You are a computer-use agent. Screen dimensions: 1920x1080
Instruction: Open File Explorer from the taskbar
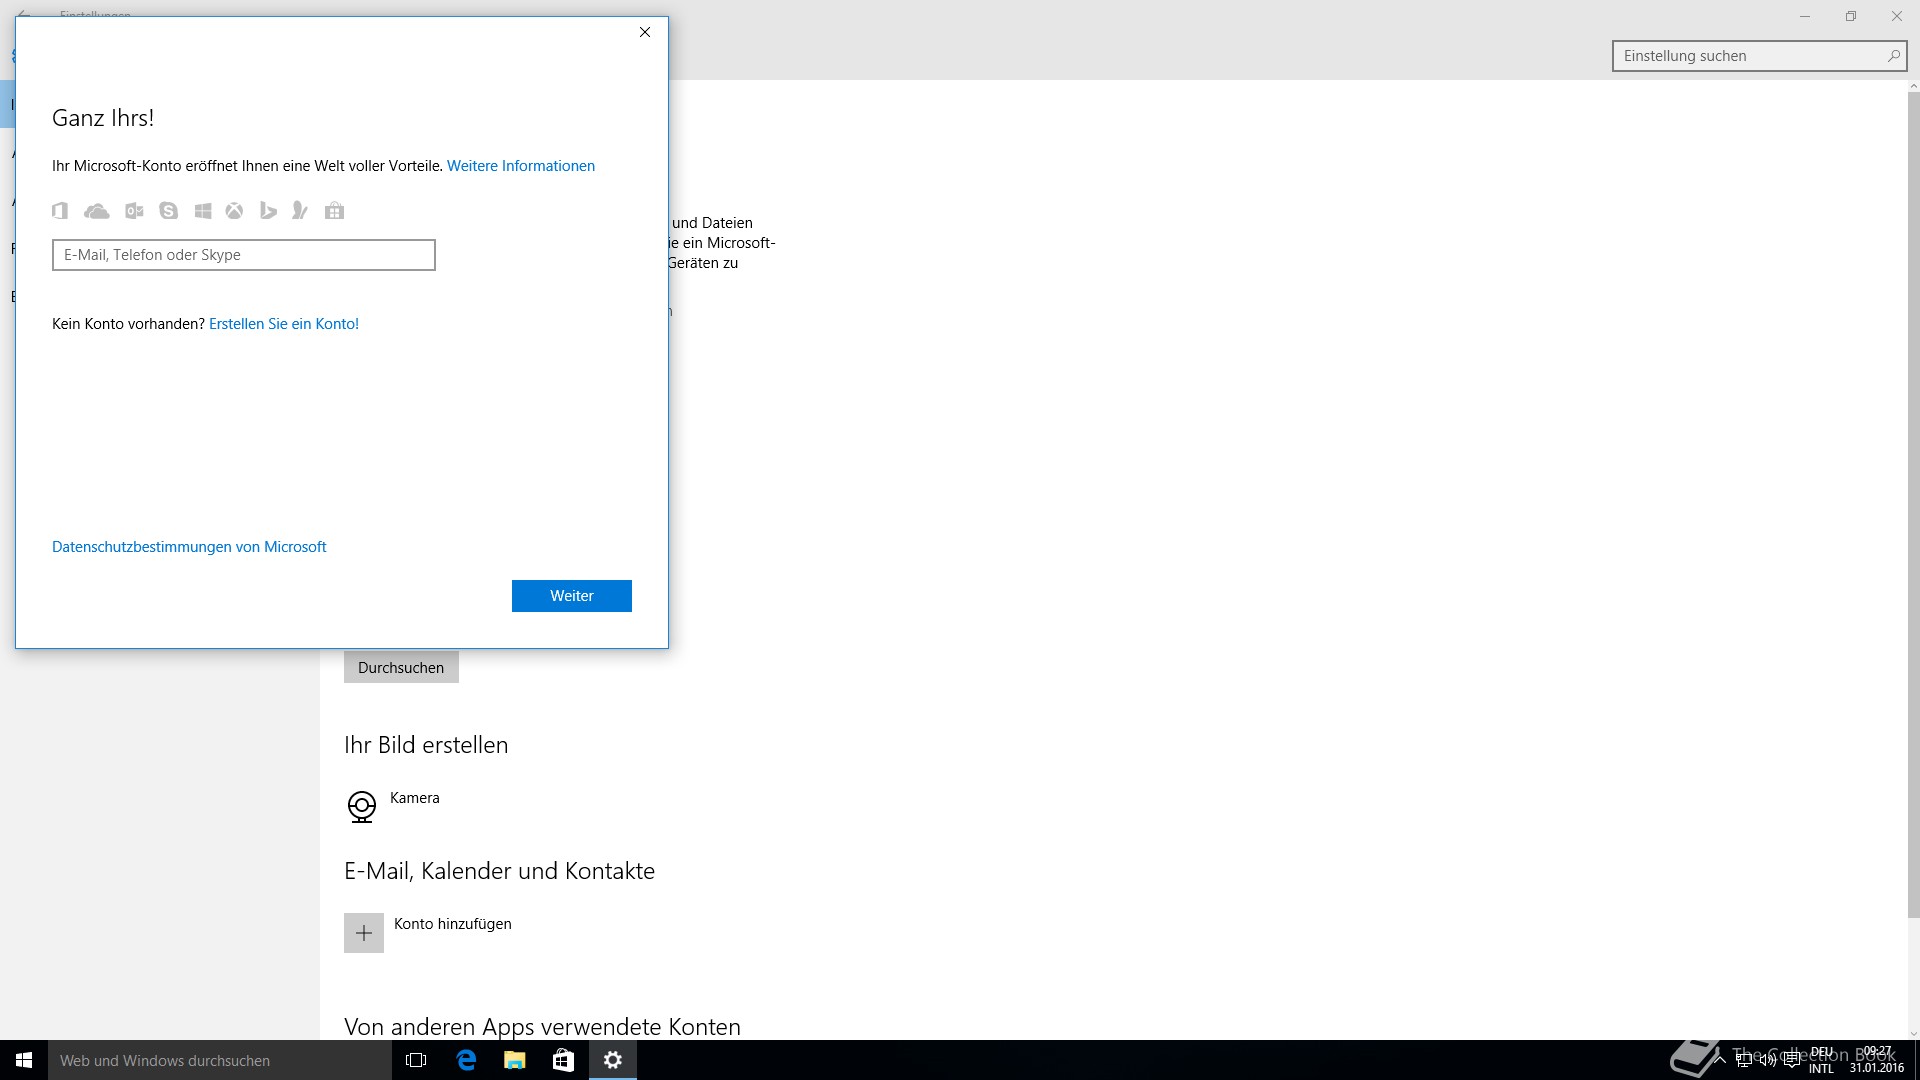pos(515,1060)
